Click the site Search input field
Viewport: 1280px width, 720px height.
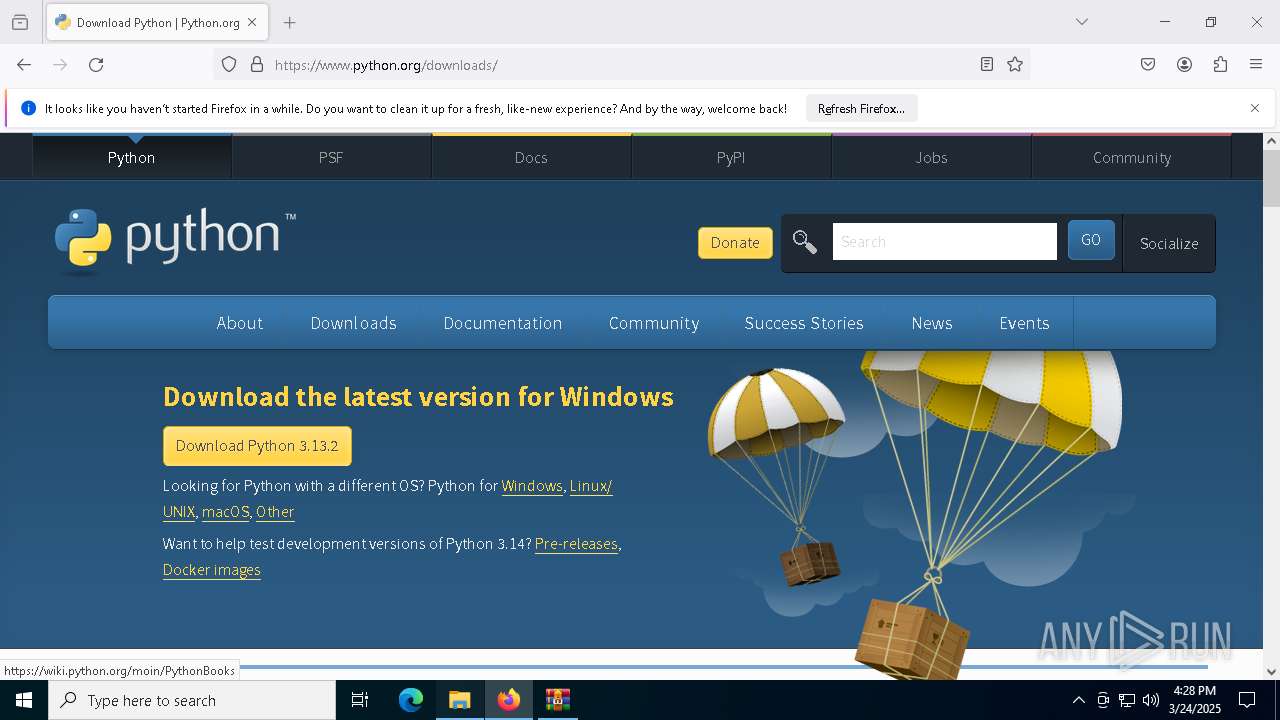pos(945,242)
